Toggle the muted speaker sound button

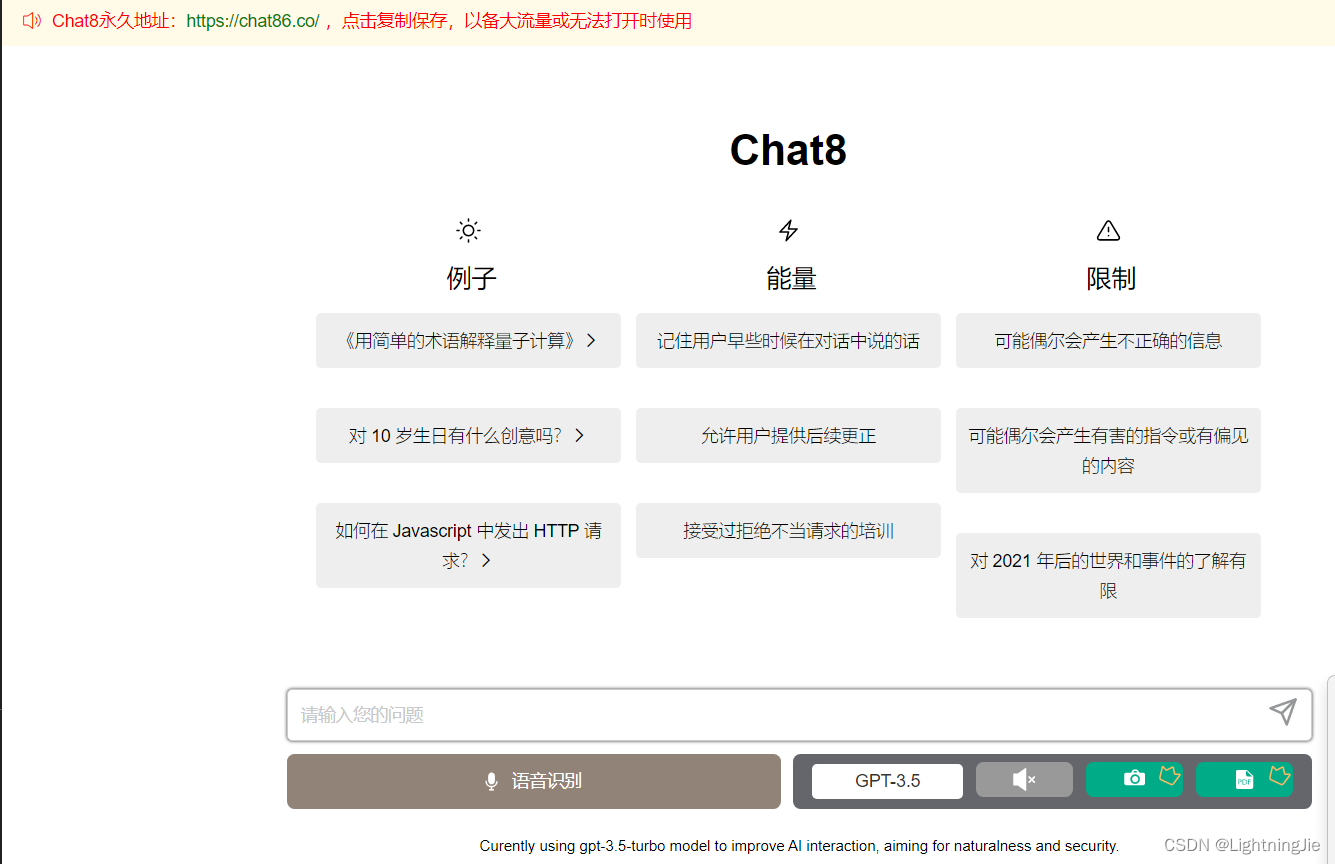click(1024, 780)
